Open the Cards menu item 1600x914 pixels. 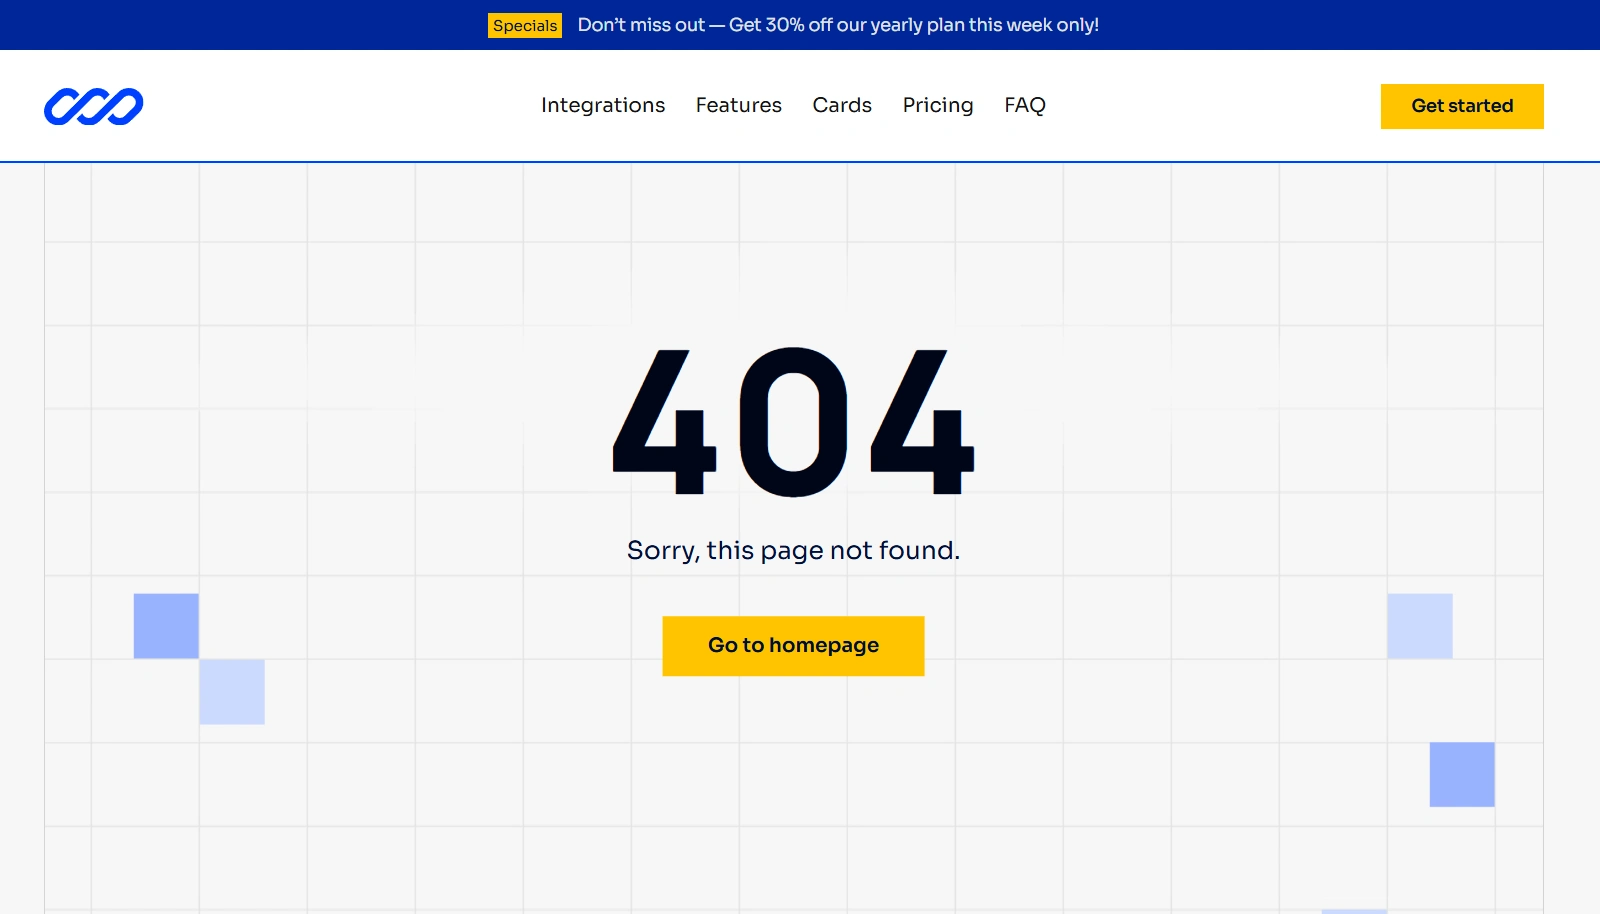(x=842, y=105)
